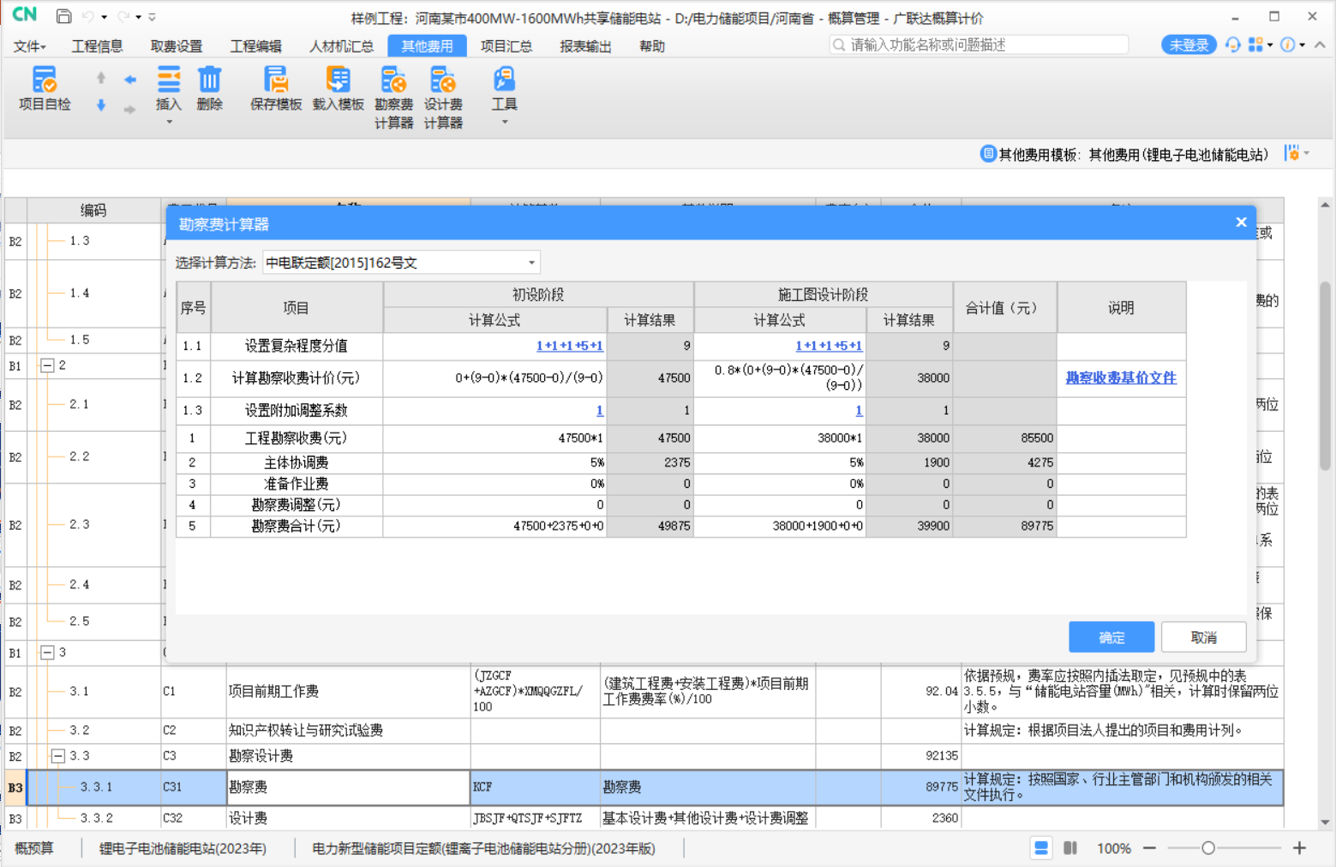Click the info circle icon
This screenshot has width=1336, height=867.
click(x=1288, y=45)
